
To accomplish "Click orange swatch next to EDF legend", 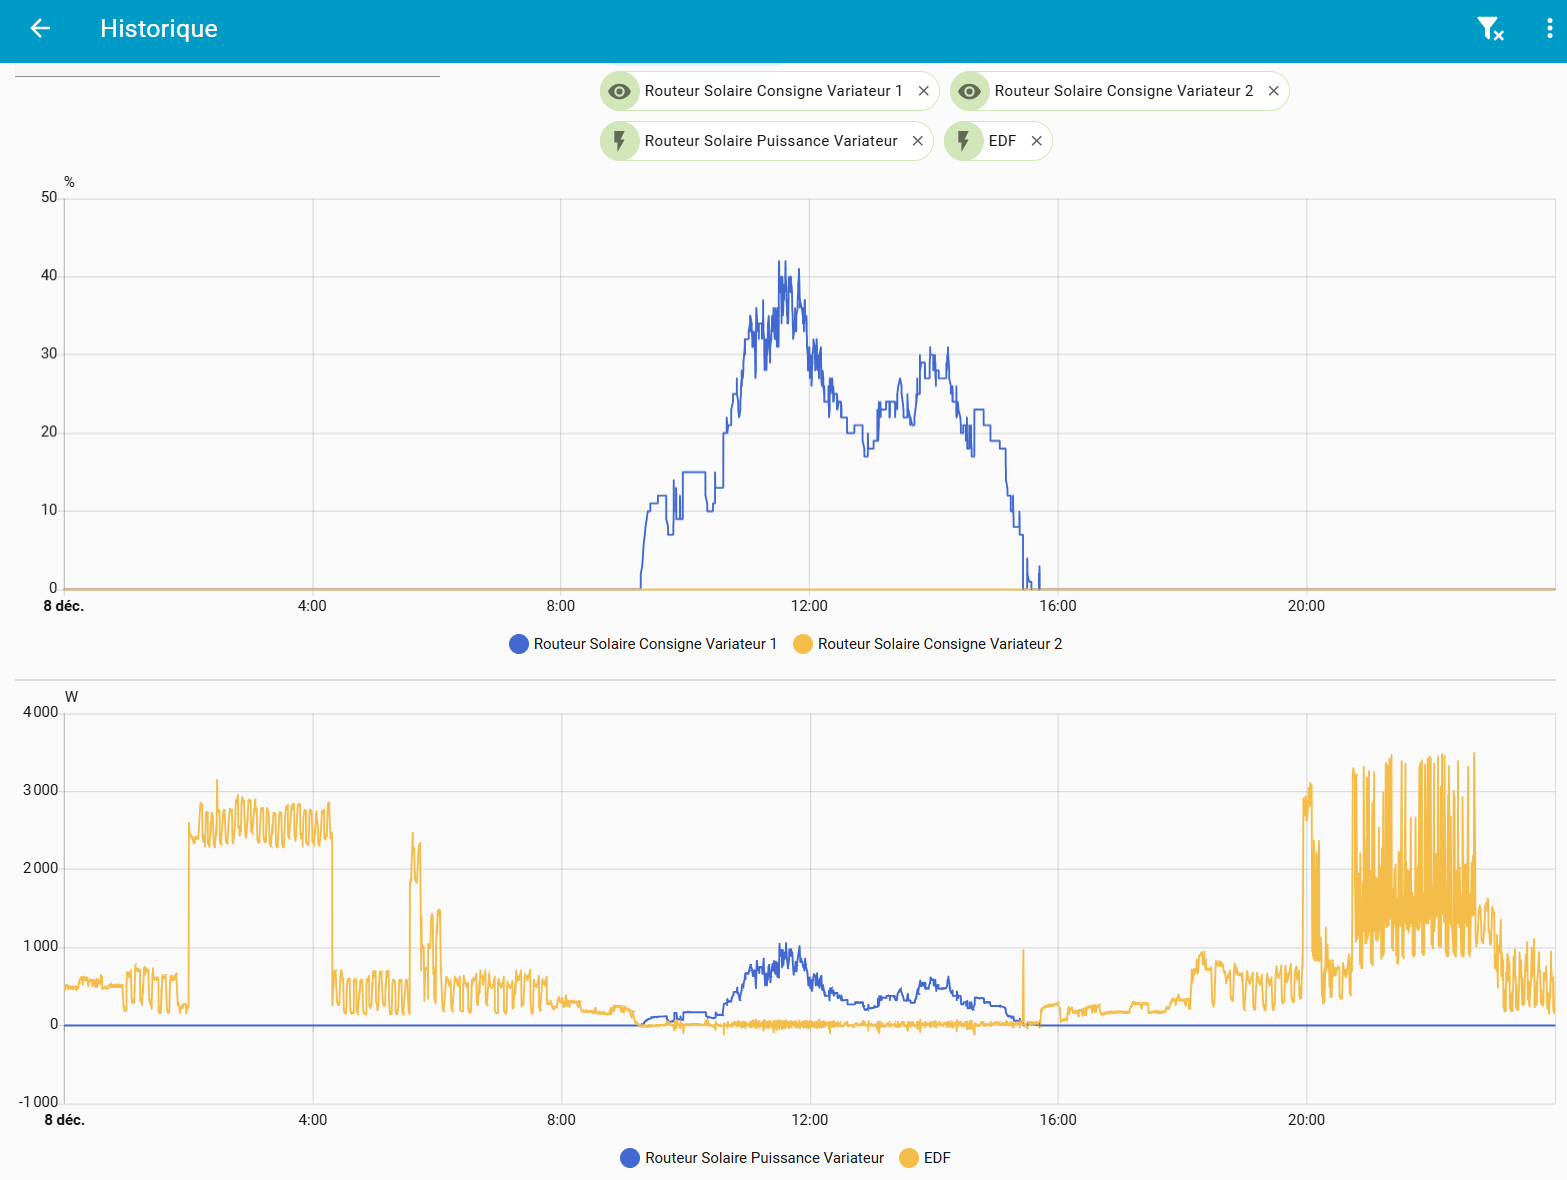I will (x=909, y=1158).
